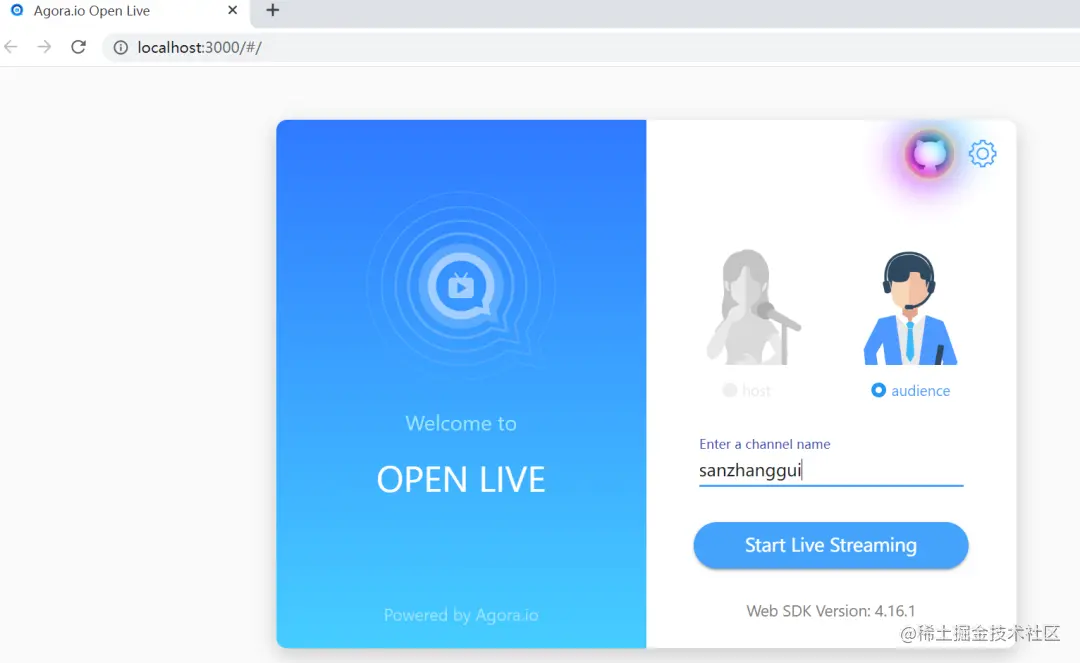The width and height of the screenshot is (1080, 663).
Task: Open a new browser tab
Action: [x=273, y=10]
